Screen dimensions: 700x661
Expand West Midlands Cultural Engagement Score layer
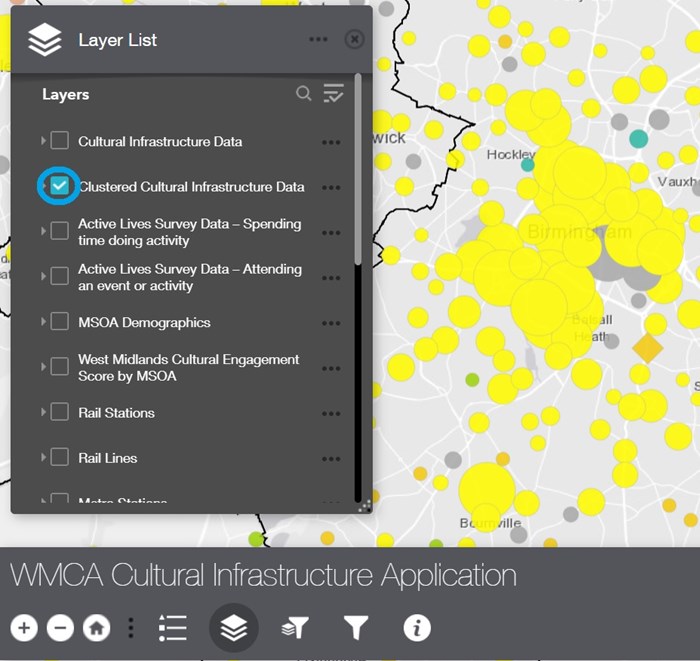(43, 367)
